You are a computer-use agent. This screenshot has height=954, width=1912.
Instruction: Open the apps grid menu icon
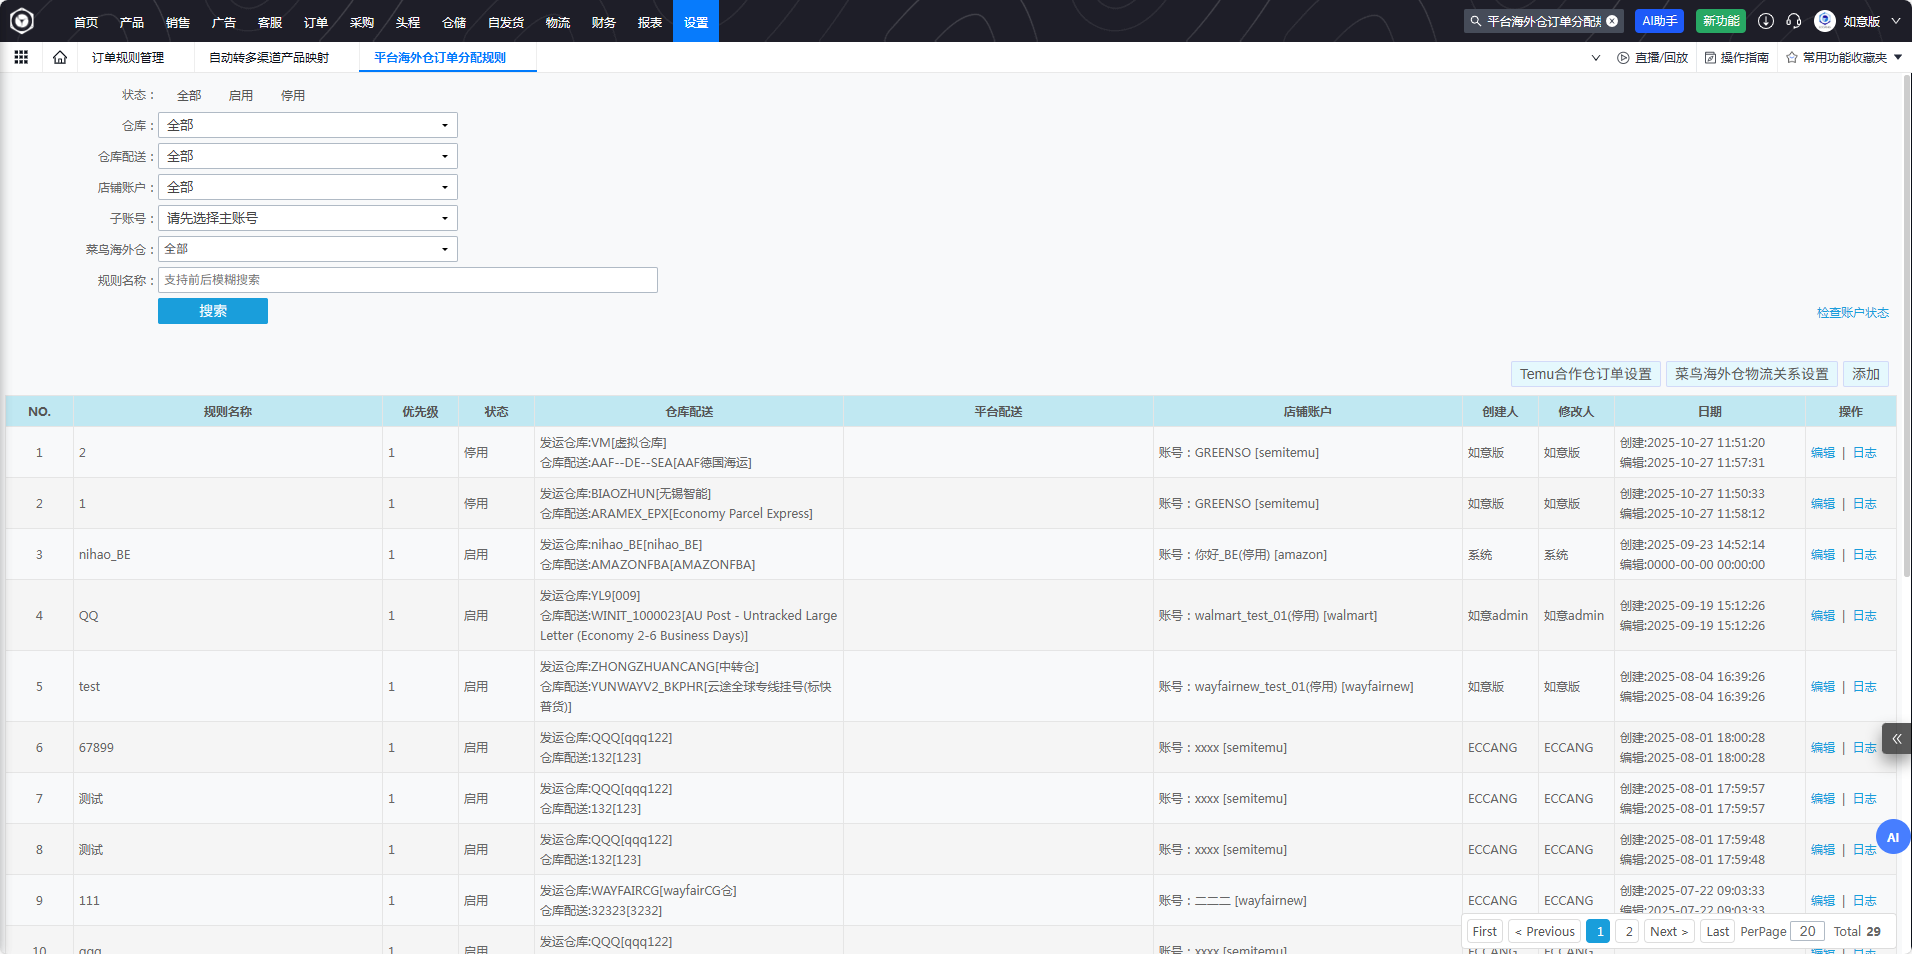pyautogui.click(x=21, y=58)
